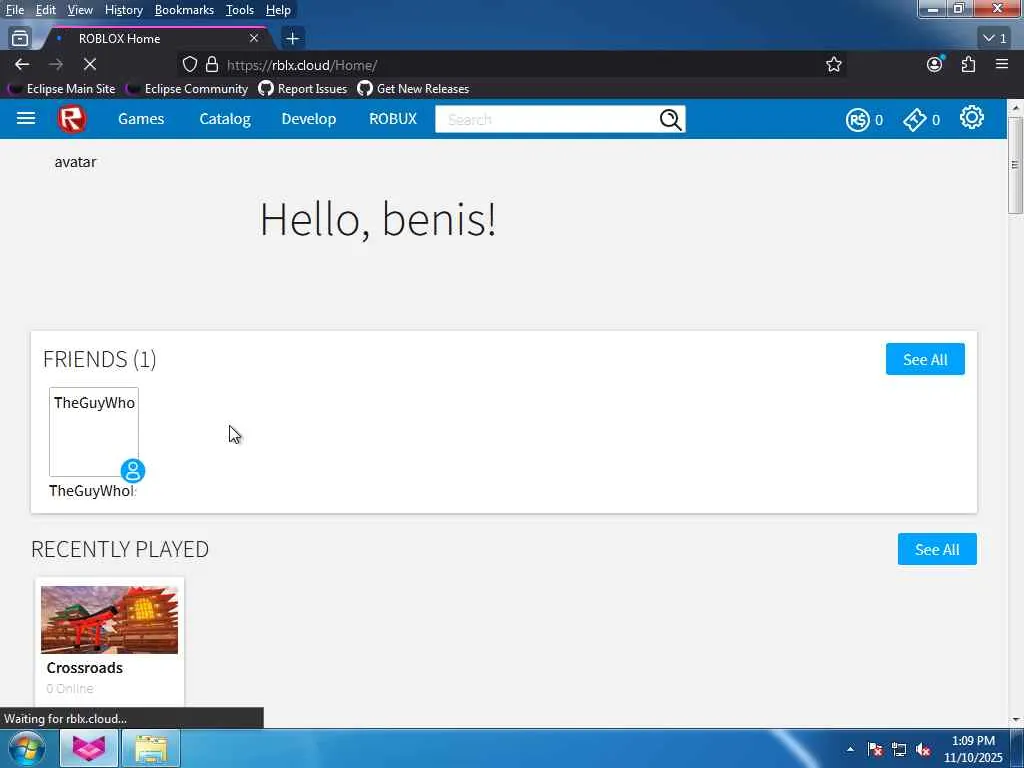The height and width of the screenshot is (768, 1024).
Task: Show hidden system tray icons
Action: [x=850, y=749]
